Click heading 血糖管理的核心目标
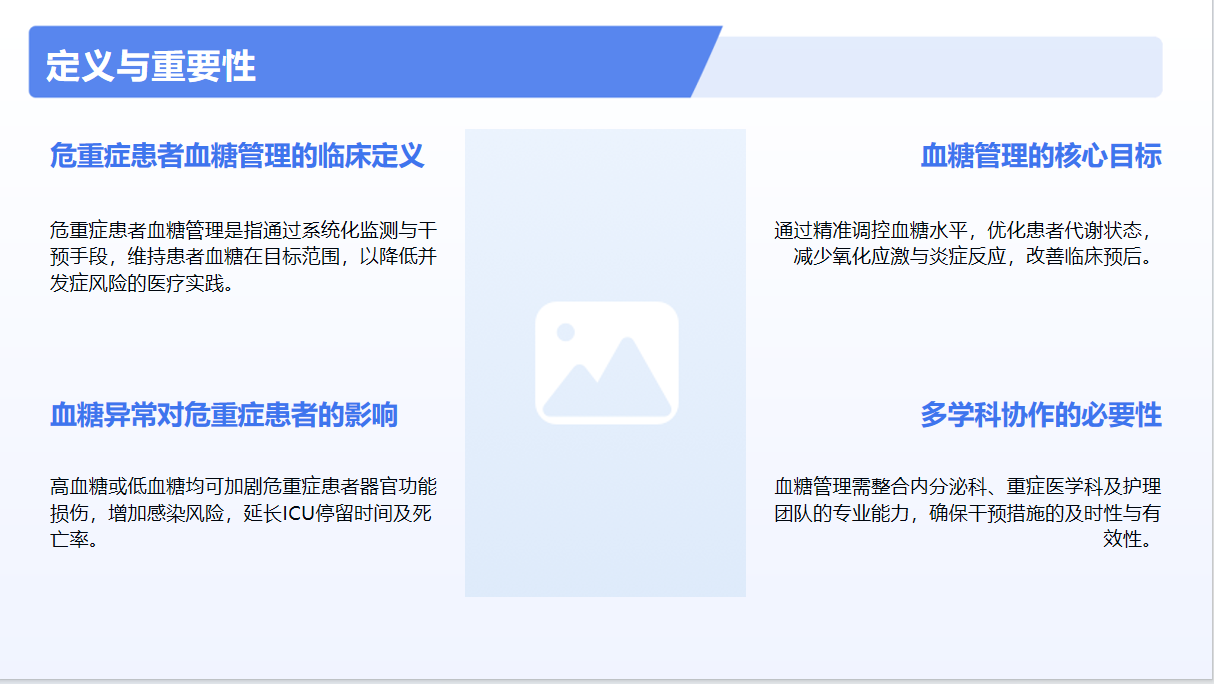 point(1040,158)
